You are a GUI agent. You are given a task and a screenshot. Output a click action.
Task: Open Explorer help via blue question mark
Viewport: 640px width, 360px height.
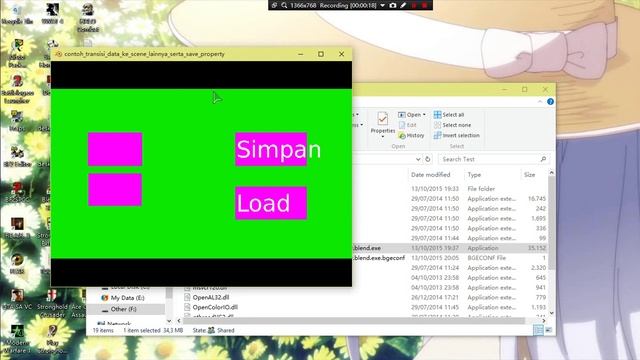(550, 101)
